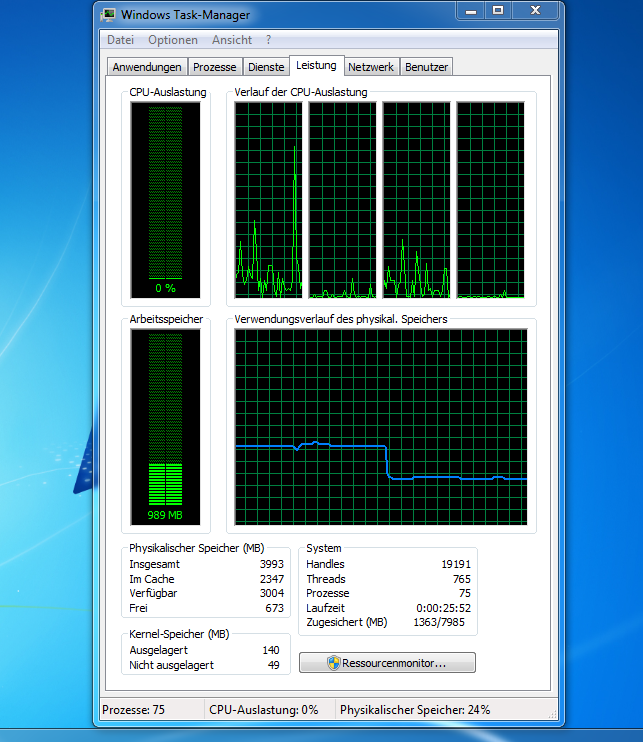
Task: Click the Kernel-Speicher (MB) group label
Action: pyautogui.click(x=179, y=634)
